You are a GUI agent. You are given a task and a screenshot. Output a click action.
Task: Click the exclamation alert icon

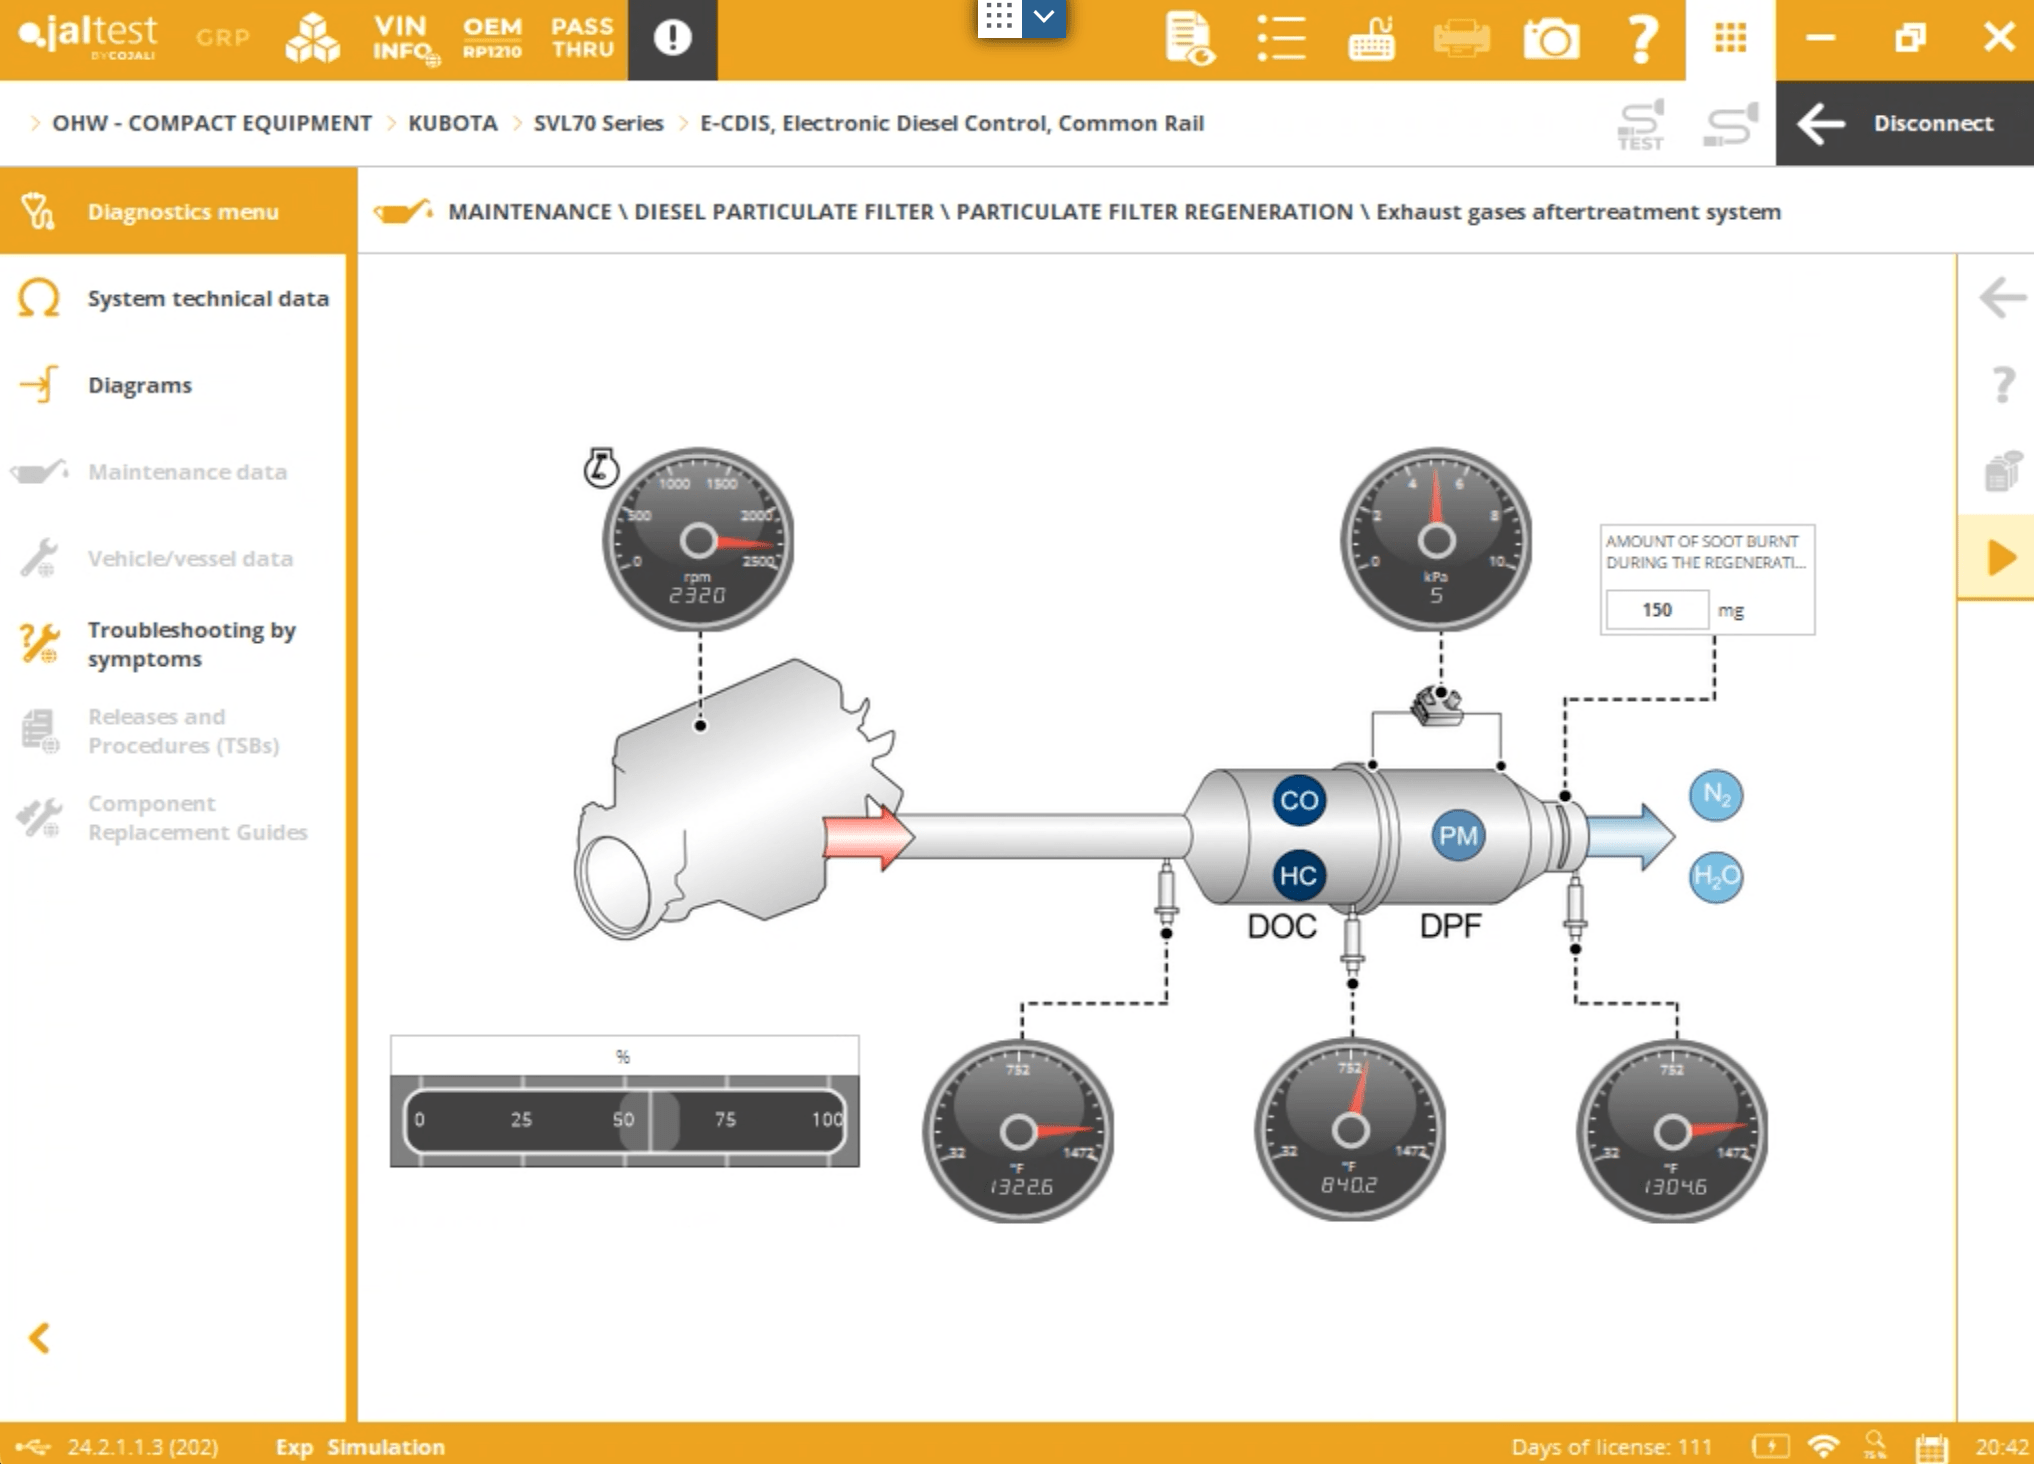click(x=672, y=39)
